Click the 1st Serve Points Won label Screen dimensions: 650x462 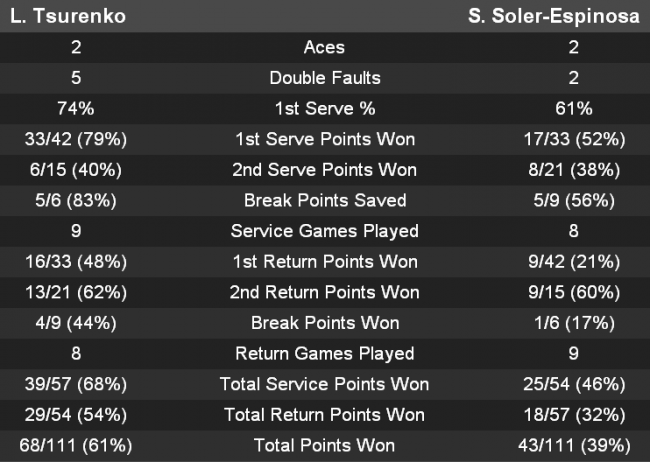324,139
